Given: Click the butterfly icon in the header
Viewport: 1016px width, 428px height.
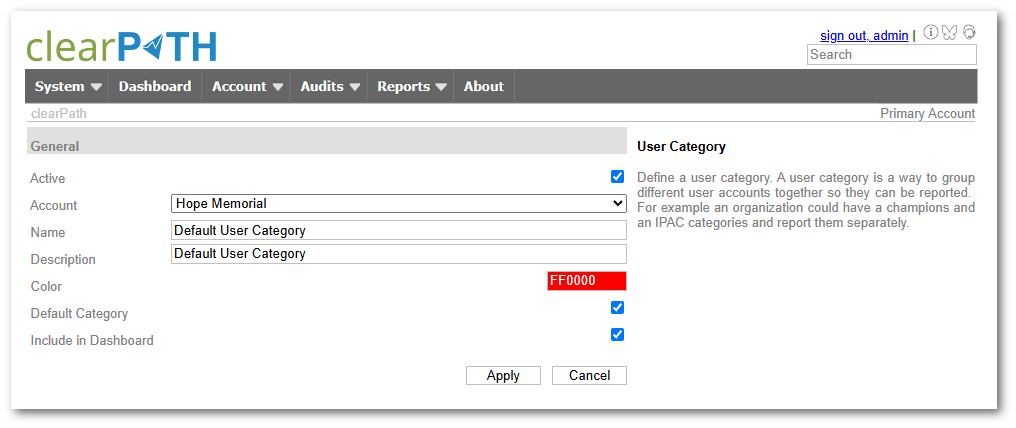Looking at the screenshot, I should click(949, 32).
